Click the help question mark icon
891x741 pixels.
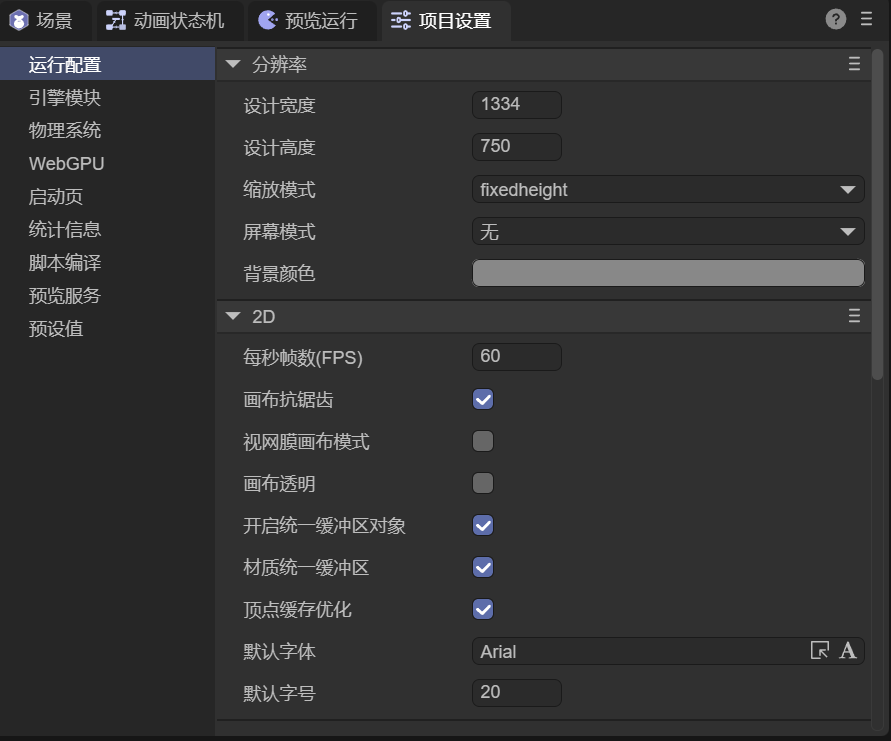tap(835, 19)
